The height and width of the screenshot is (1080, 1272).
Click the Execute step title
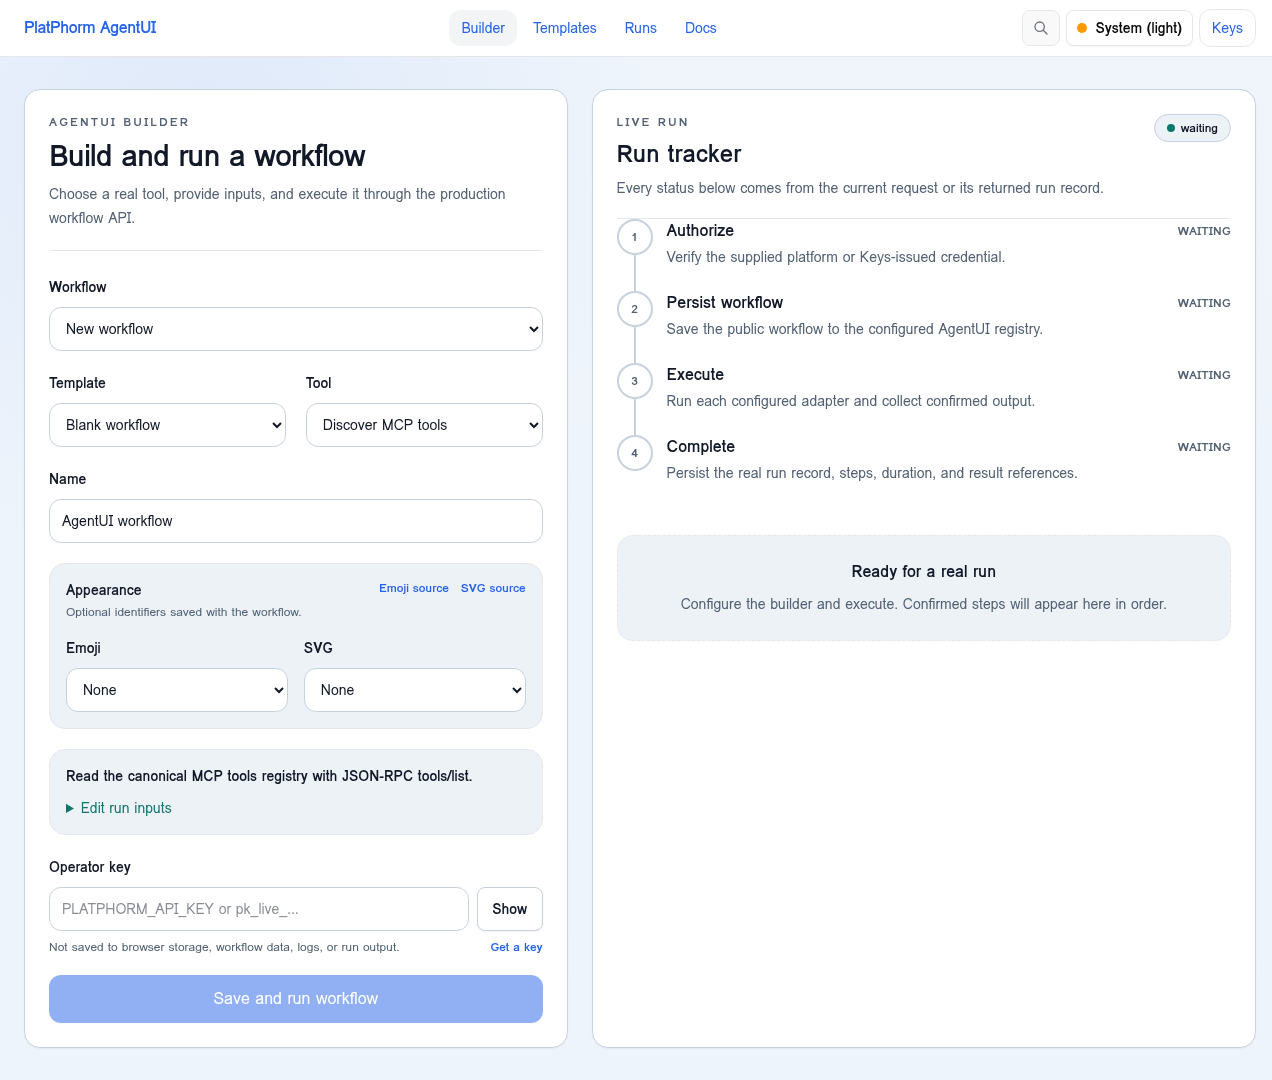point(695,375)
